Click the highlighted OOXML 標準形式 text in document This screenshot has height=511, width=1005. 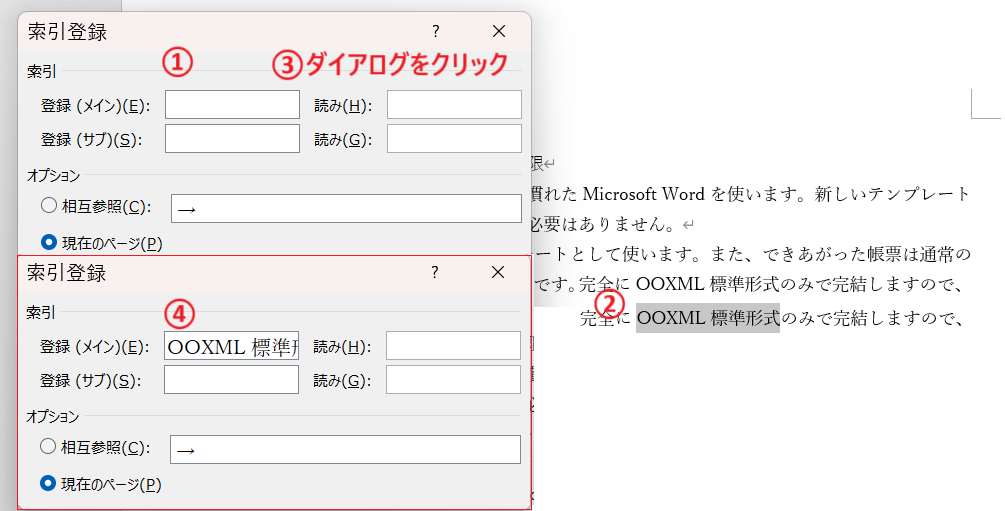(707, 319)
